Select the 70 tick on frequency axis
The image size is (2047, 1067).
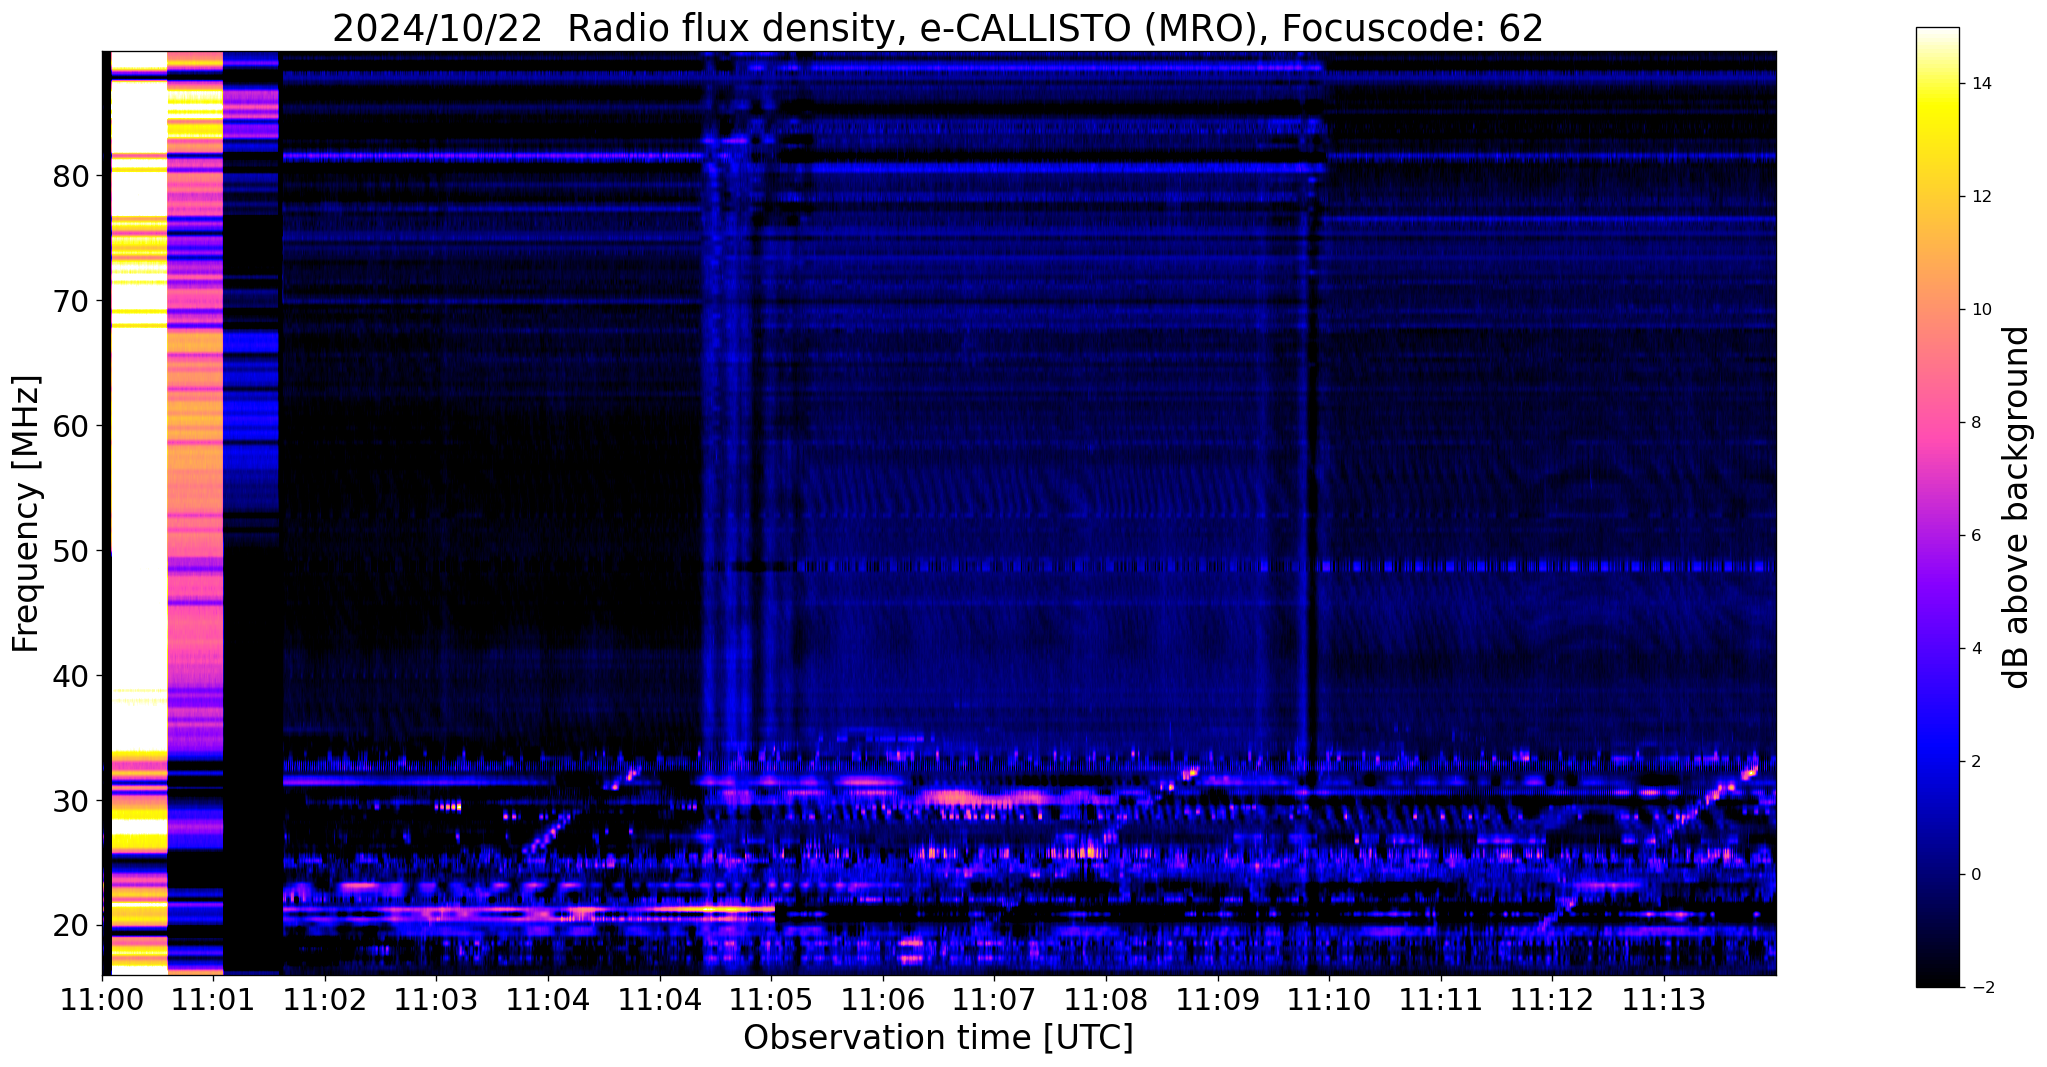[x=71, y=301]
